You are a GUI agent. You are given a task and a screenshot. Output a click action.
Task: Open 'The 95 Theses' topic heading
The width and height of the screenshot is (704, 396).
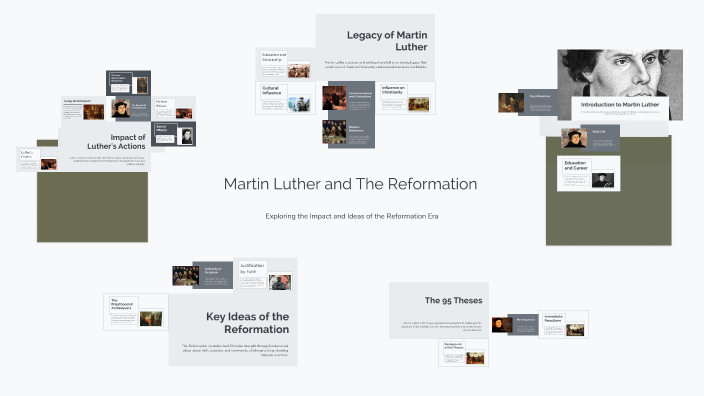point(453,300)
